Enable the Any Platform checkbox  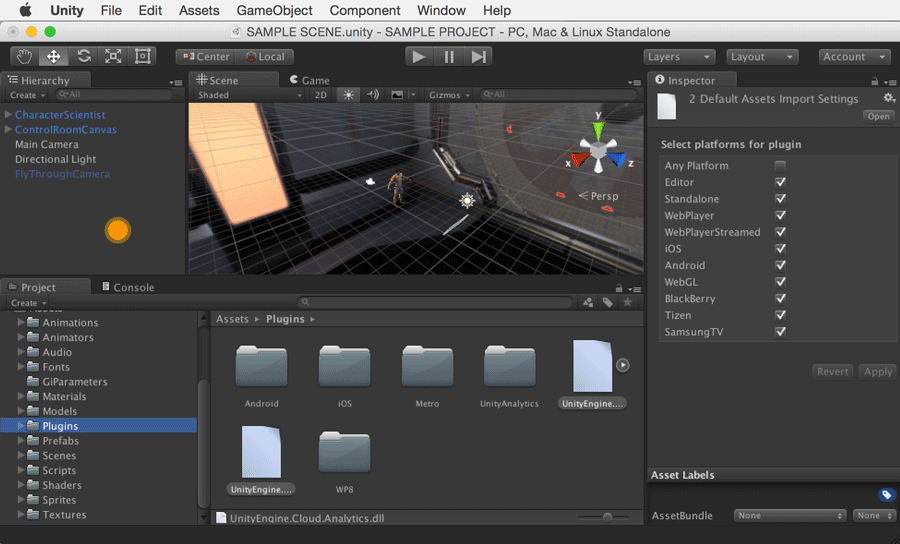pyautogui.click(x=780, y=166)
